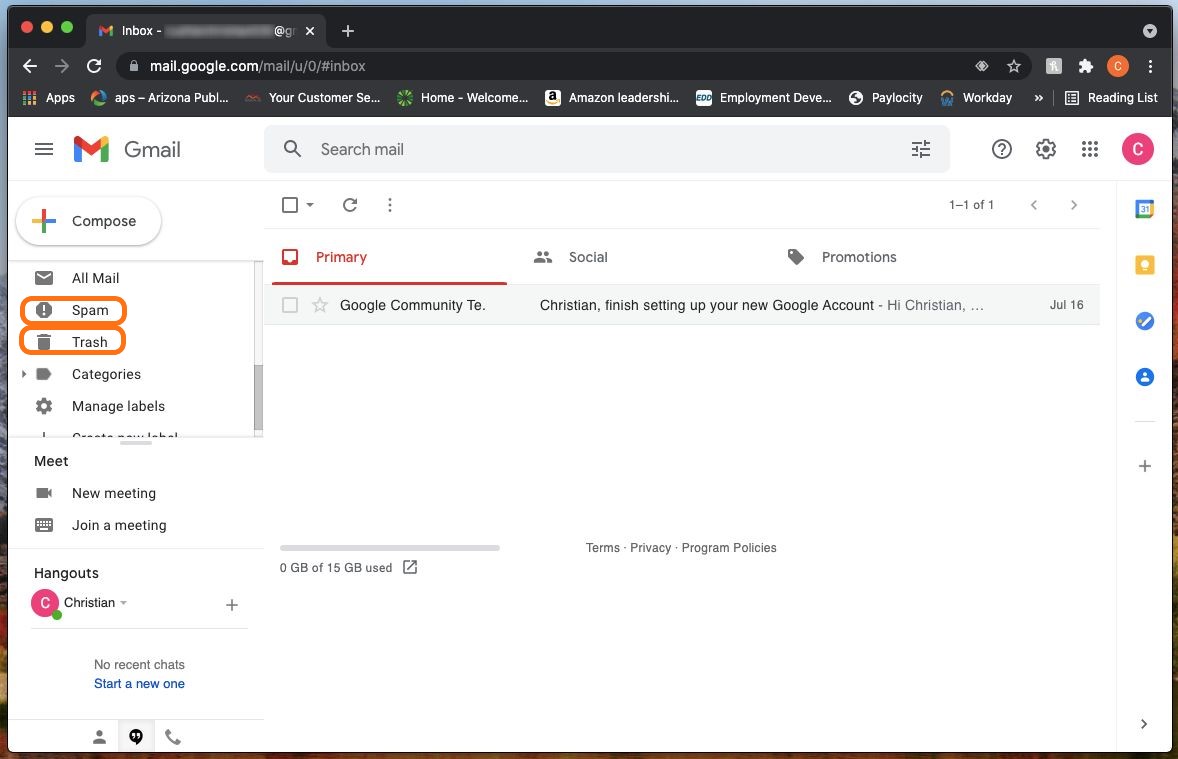This screenshot has height=759, width=1178.
Task: Tick the Select all checkbox
Action: coord(289,204)
